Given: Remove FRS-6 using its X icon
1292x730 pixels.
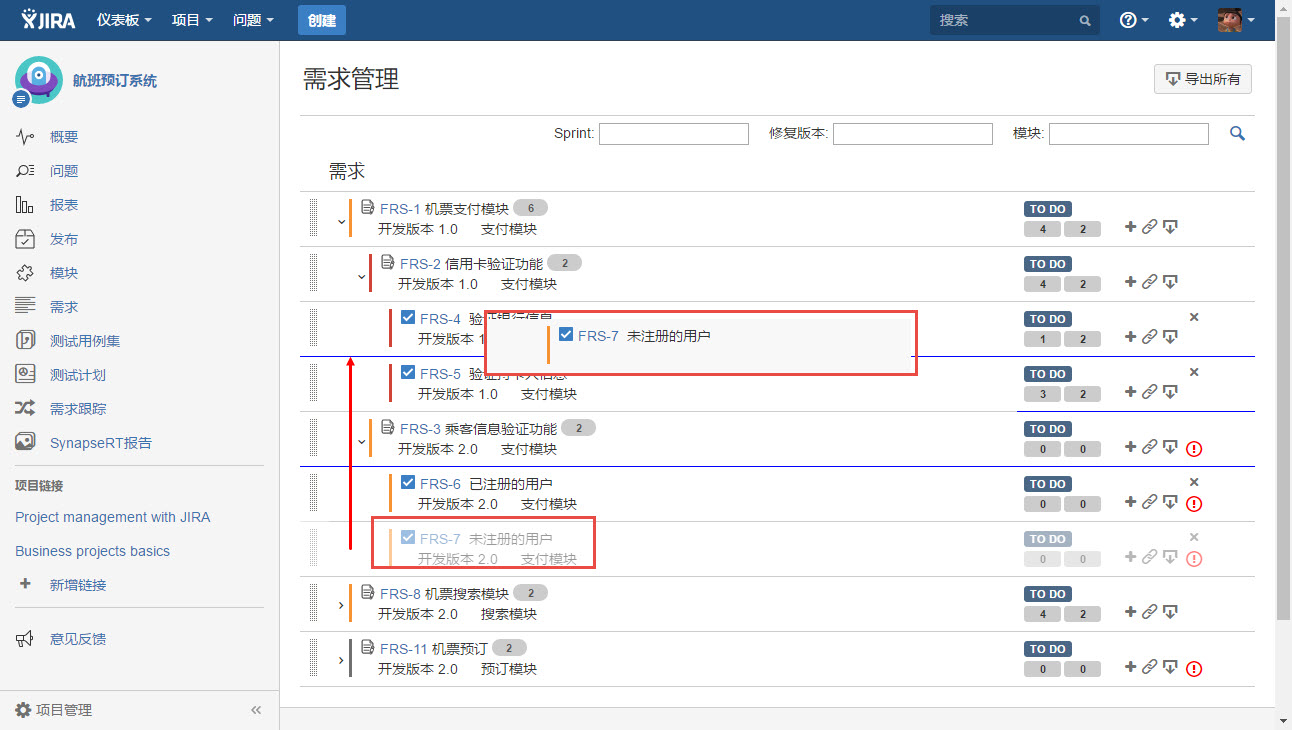Looking at the screenshot, I should tap(1194, 482).
